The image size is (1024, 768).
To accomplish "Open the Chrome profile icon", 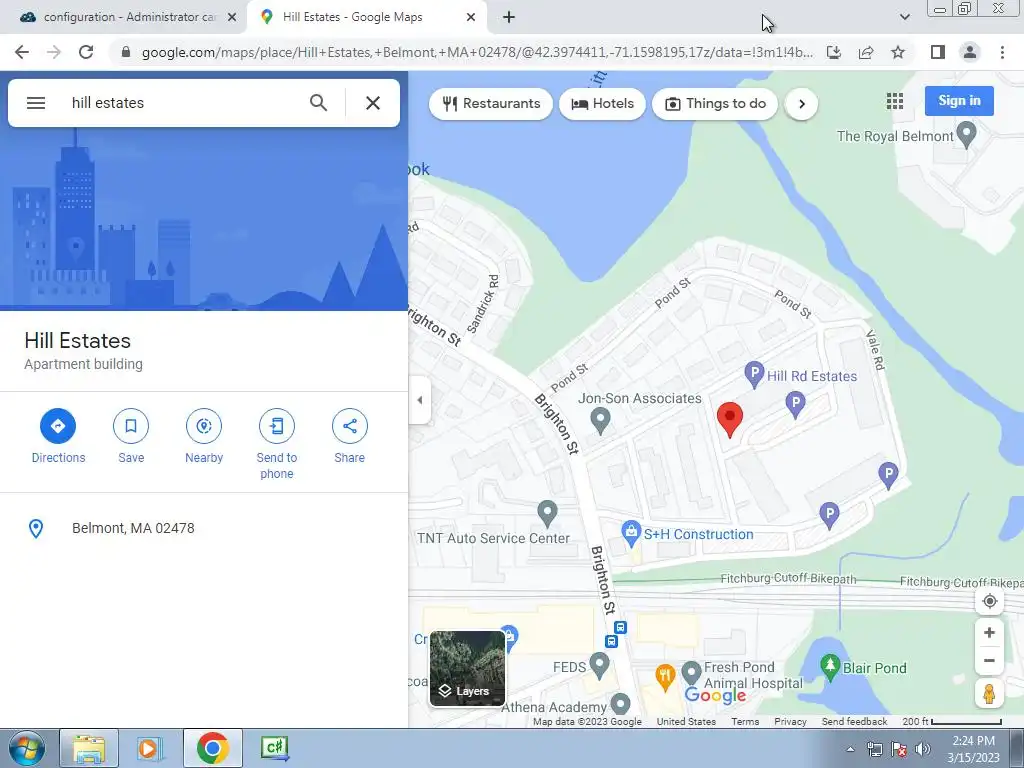I will point(970,52).
